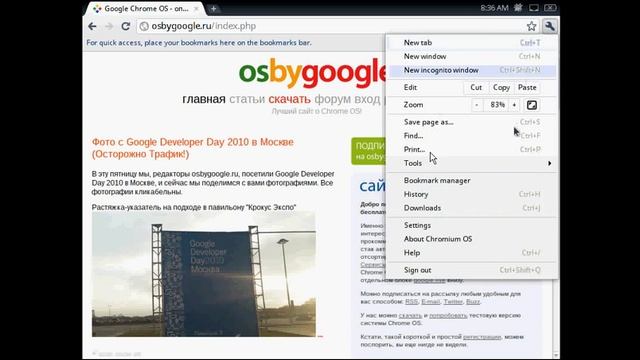
Task: Open the форум navigation link
Action: click(x=332, y=99)
